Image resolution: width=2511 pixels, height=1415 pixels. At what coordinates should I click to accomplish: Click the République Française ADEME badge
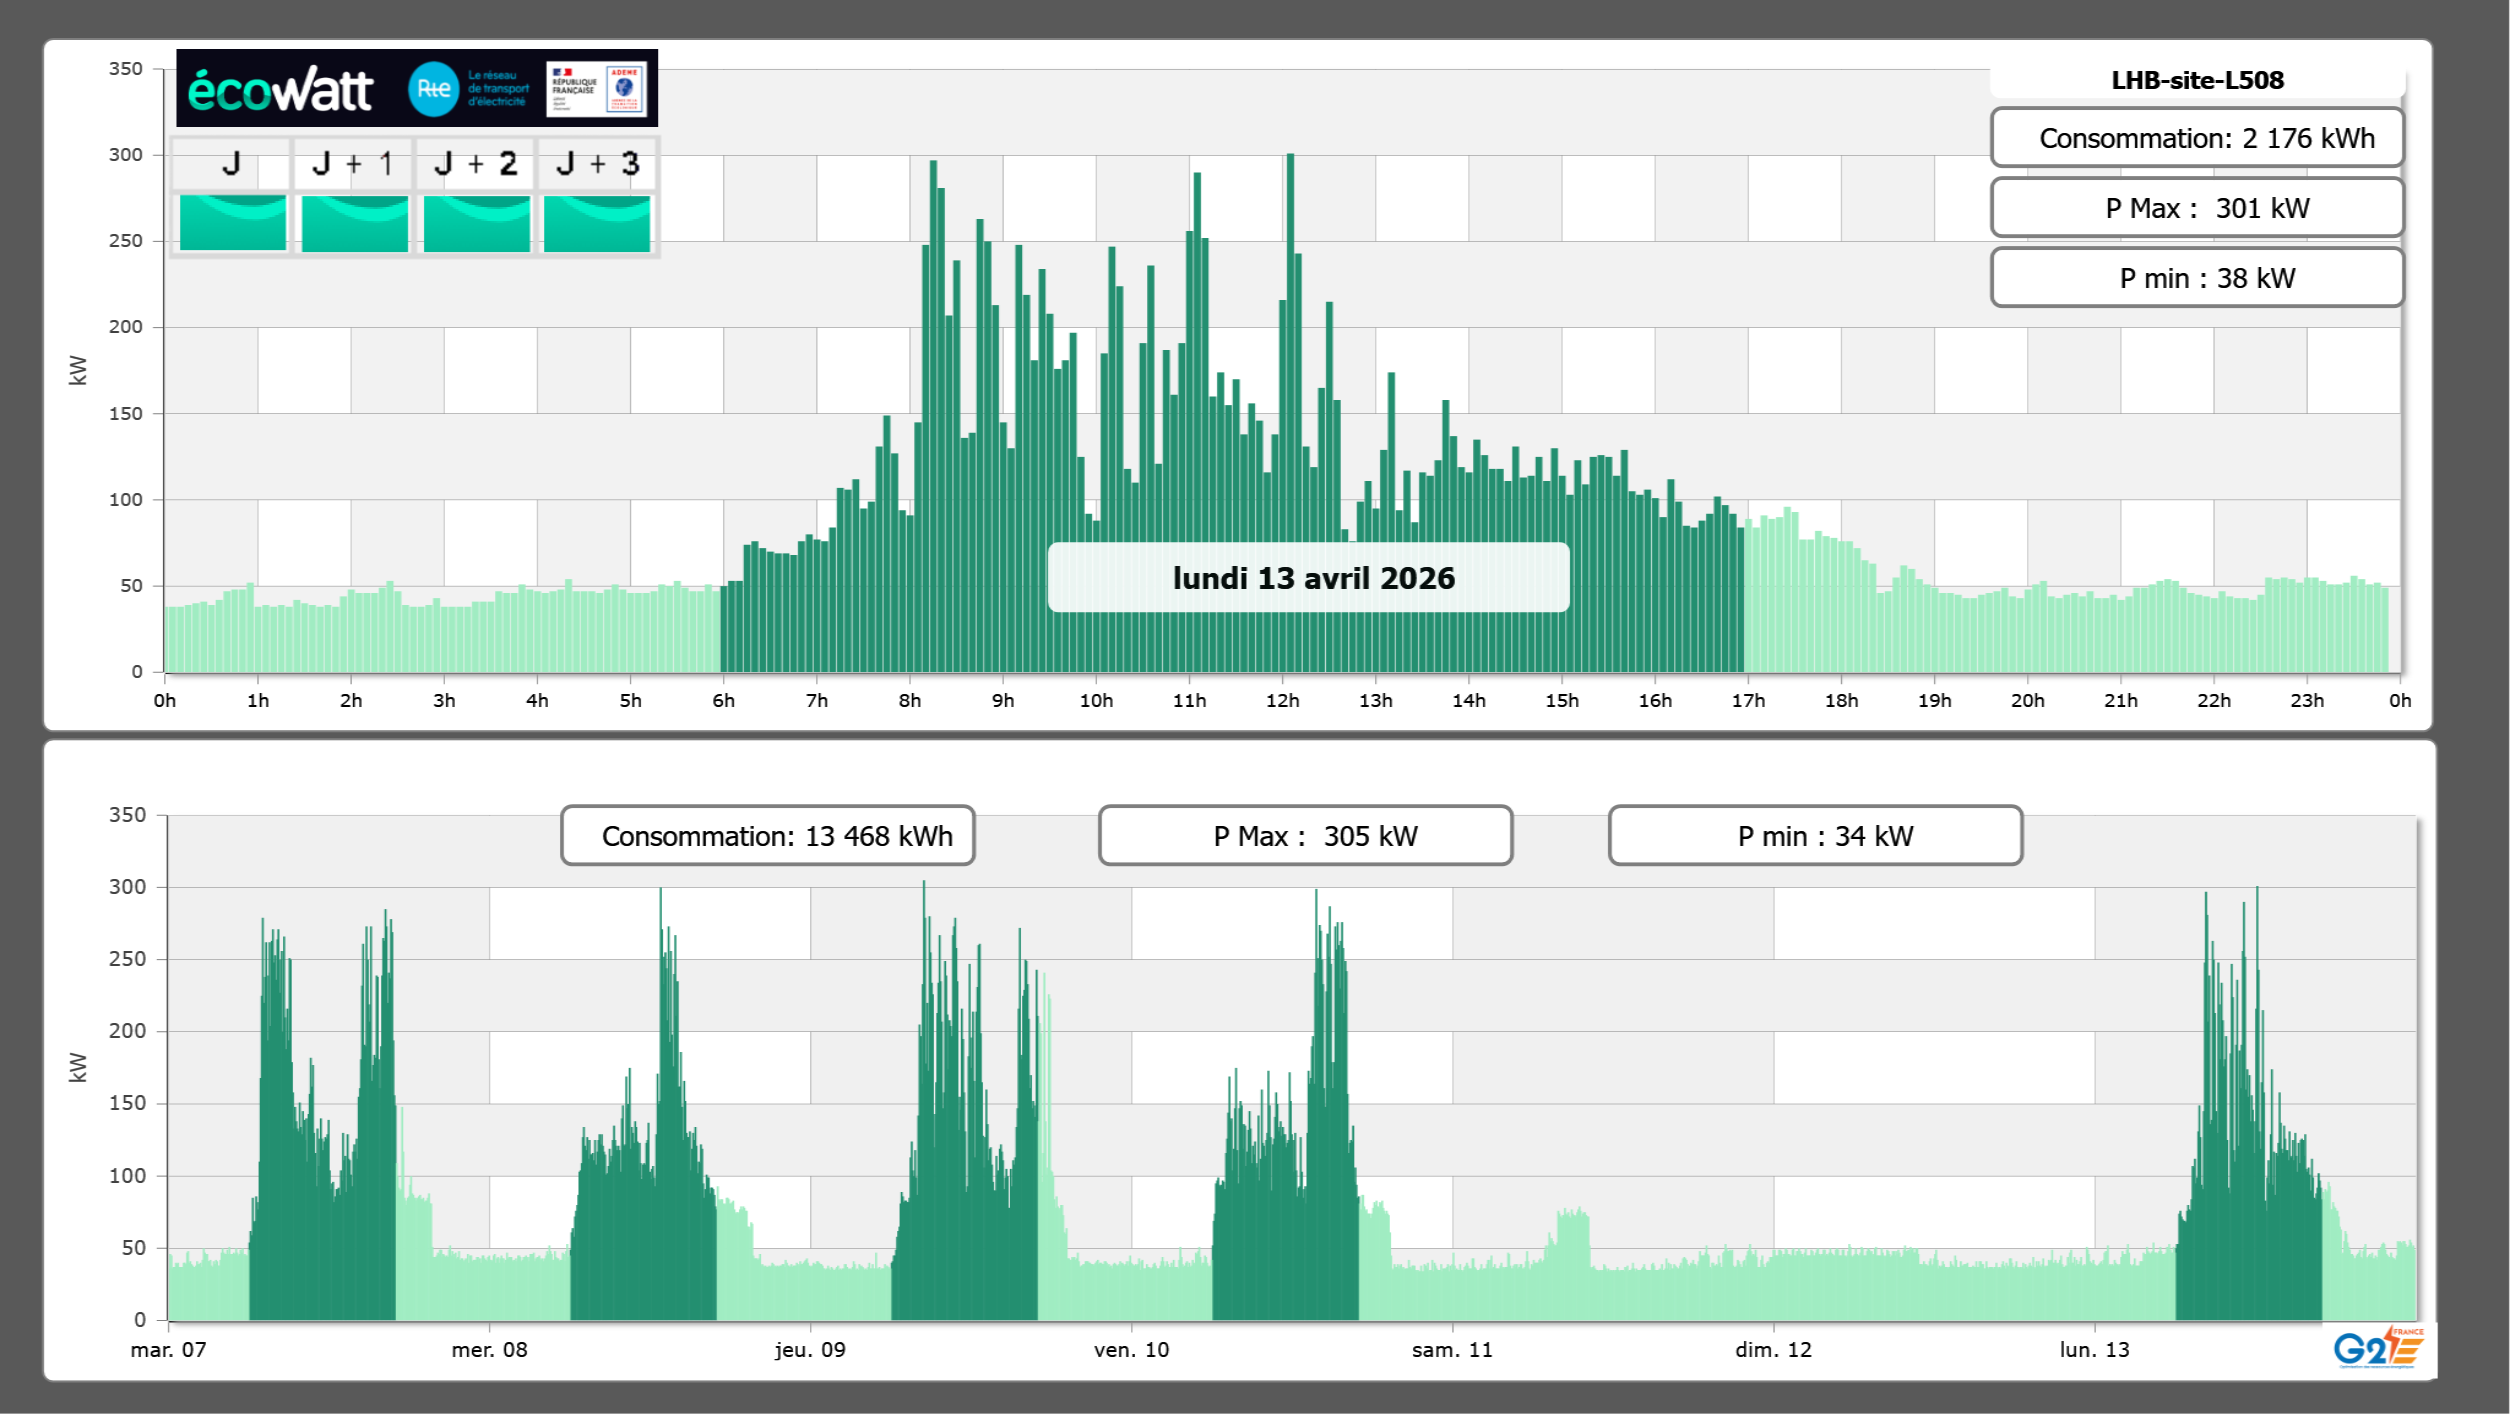pos(596,89)
